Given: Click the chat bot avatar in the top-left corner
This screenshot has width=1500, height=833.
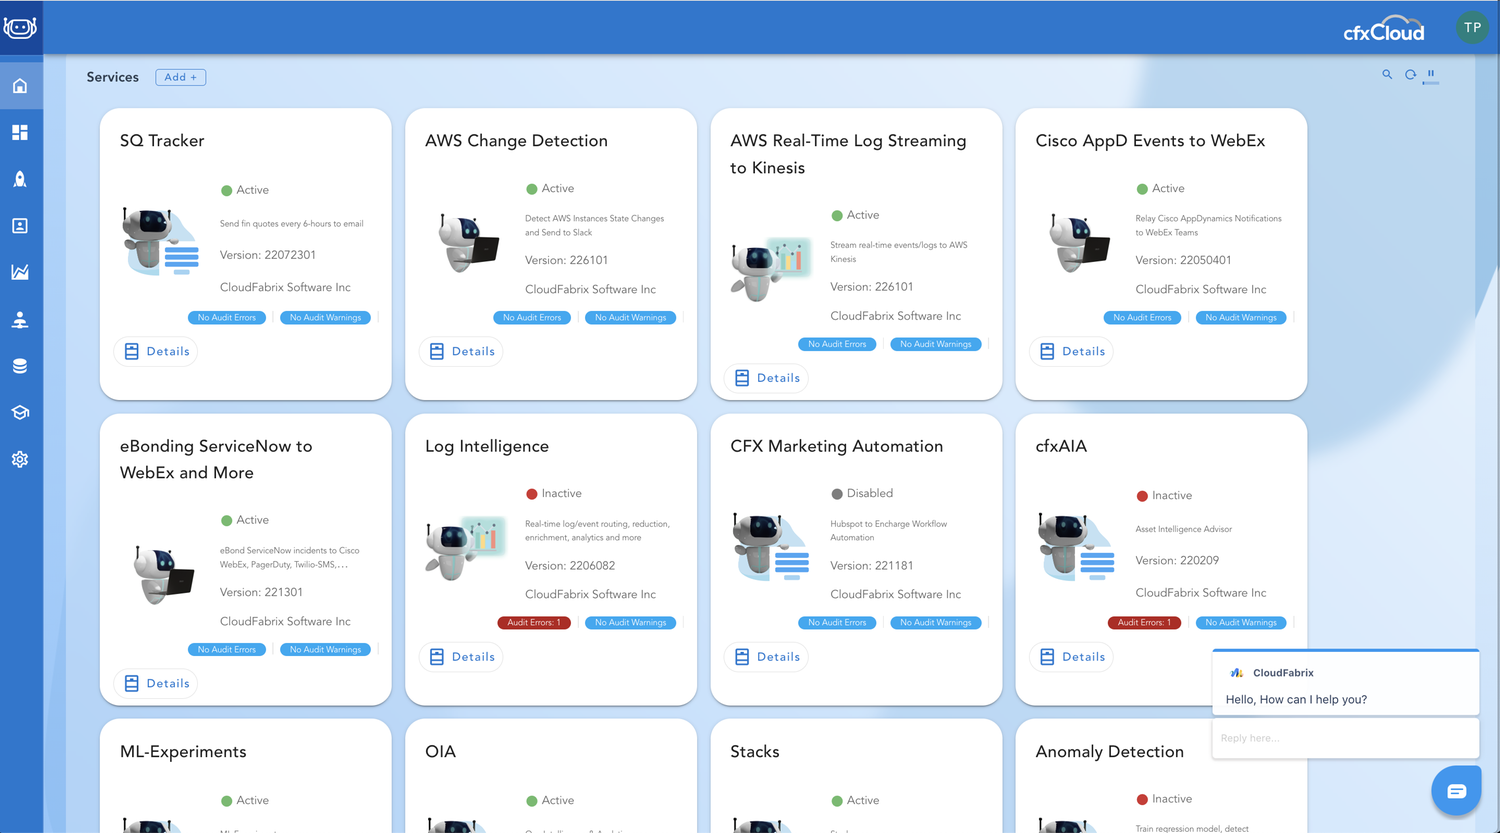Looking at the screenshot, I should (x=20, y=27).
